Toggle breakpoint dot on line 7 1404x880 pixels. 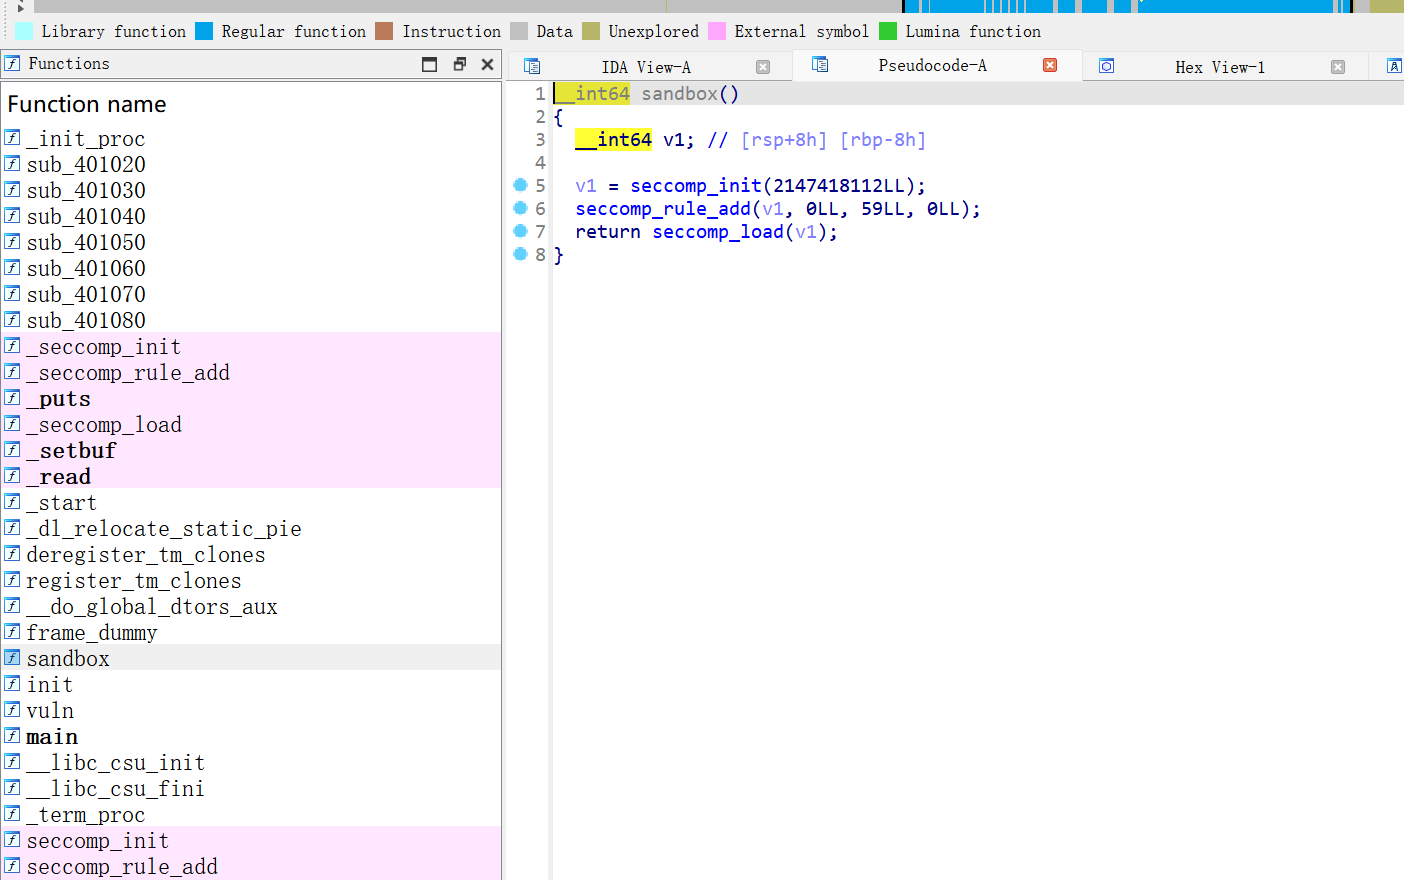point(520,231)
